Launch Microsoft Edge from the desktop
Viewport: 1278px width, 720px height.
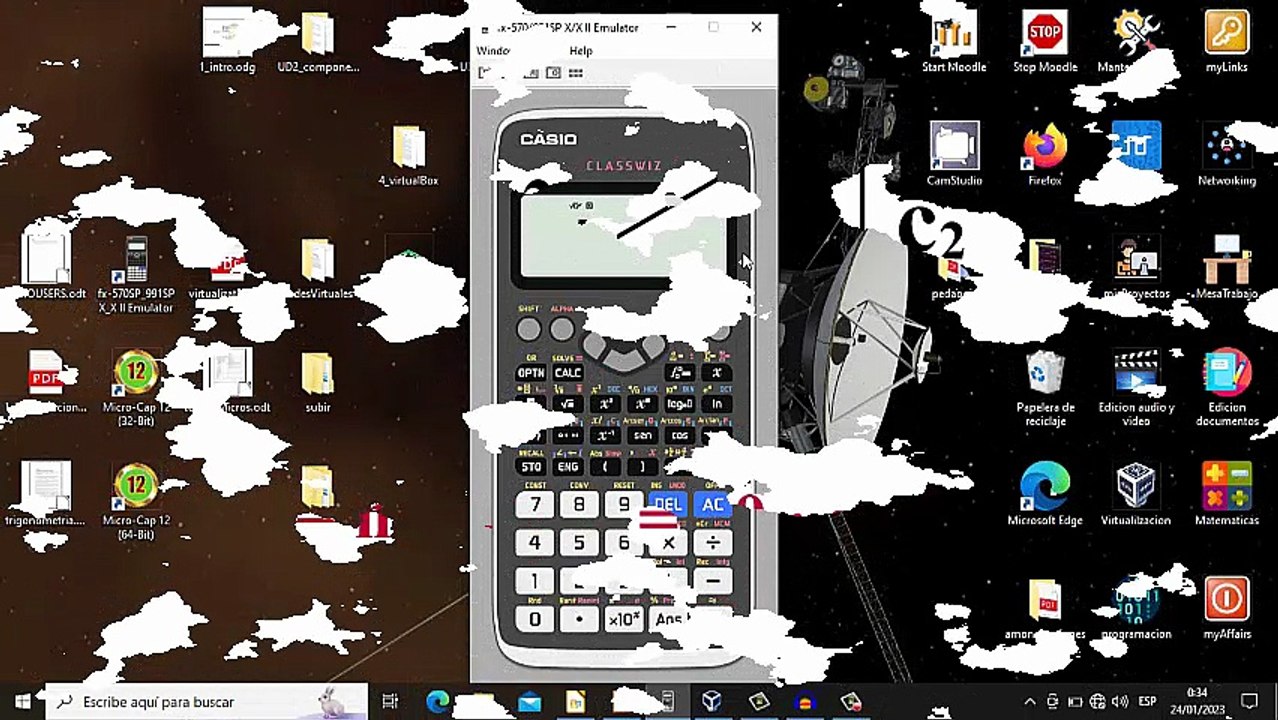[1045, 494]
